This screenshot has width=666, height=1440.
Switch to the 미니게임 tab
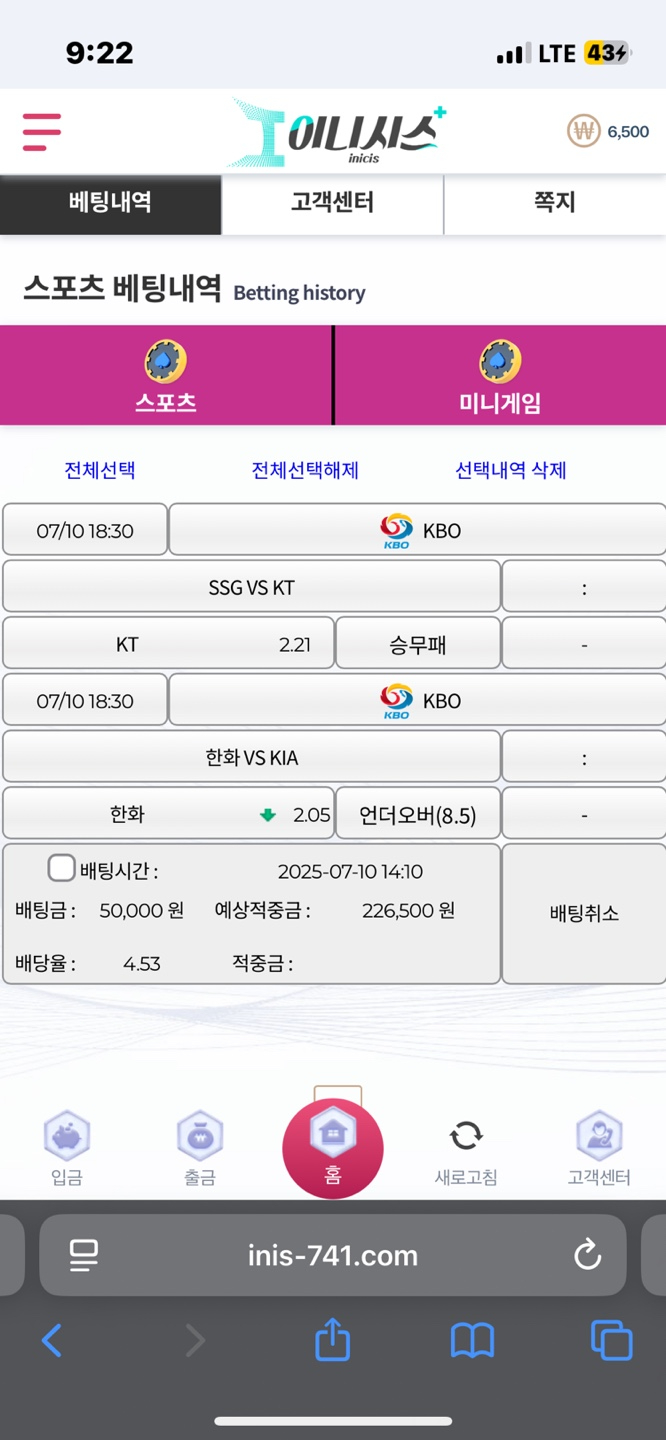500,375
